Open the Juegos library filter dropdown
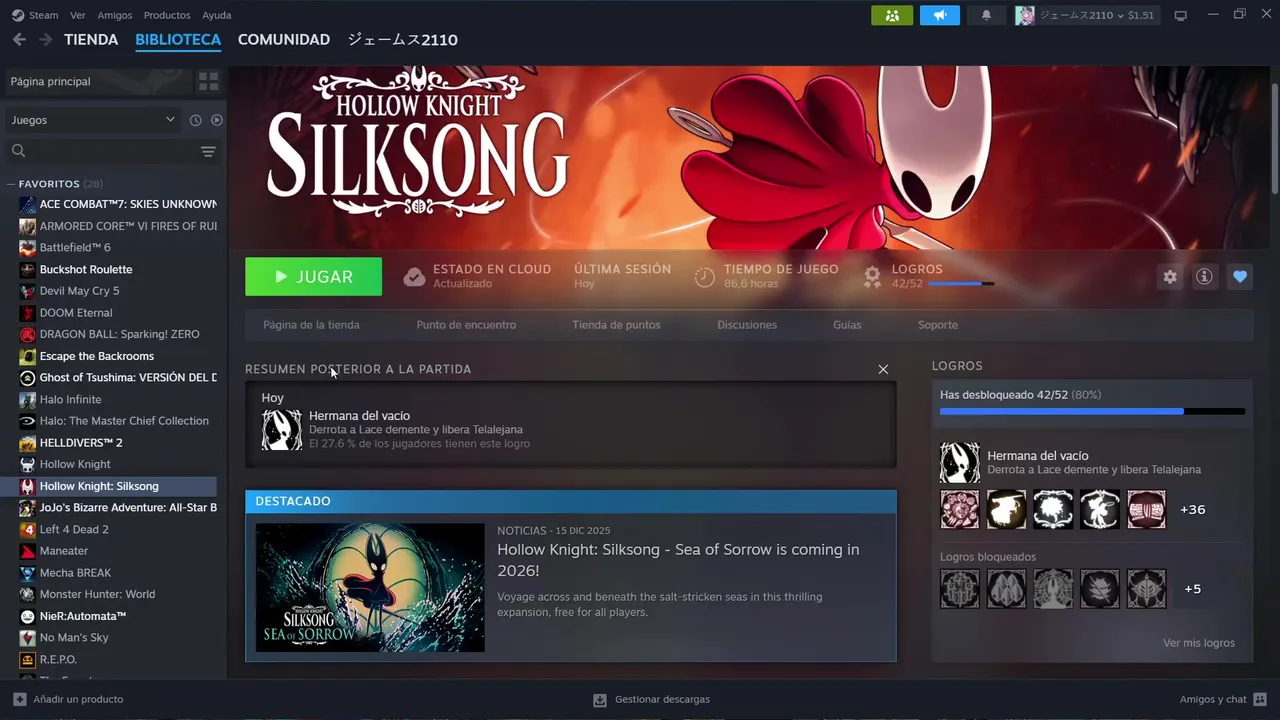 pyautogui.click(x=93, y=120)
